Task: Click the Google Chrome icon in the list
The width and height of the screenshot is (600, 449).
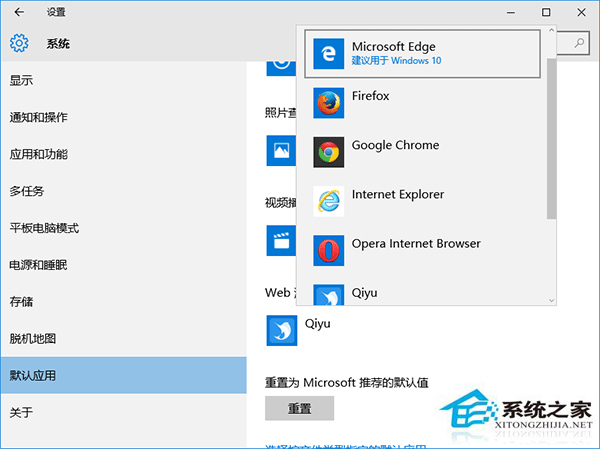Action: pyautogui.click(x=328, y=152)
